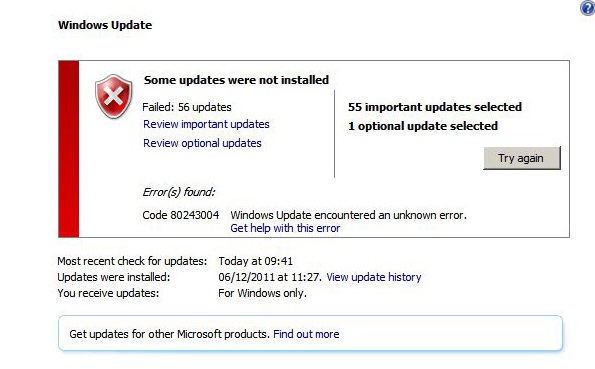Follow the Find out more link
The height and width of the screenshot is (369, 595).
(306, 334)
